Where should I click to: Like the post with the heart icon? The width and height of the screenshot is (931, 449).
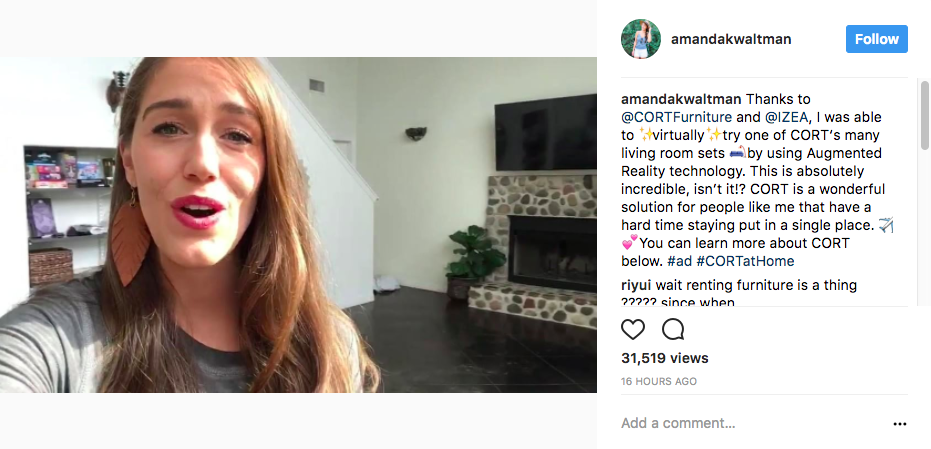(632, 329)
